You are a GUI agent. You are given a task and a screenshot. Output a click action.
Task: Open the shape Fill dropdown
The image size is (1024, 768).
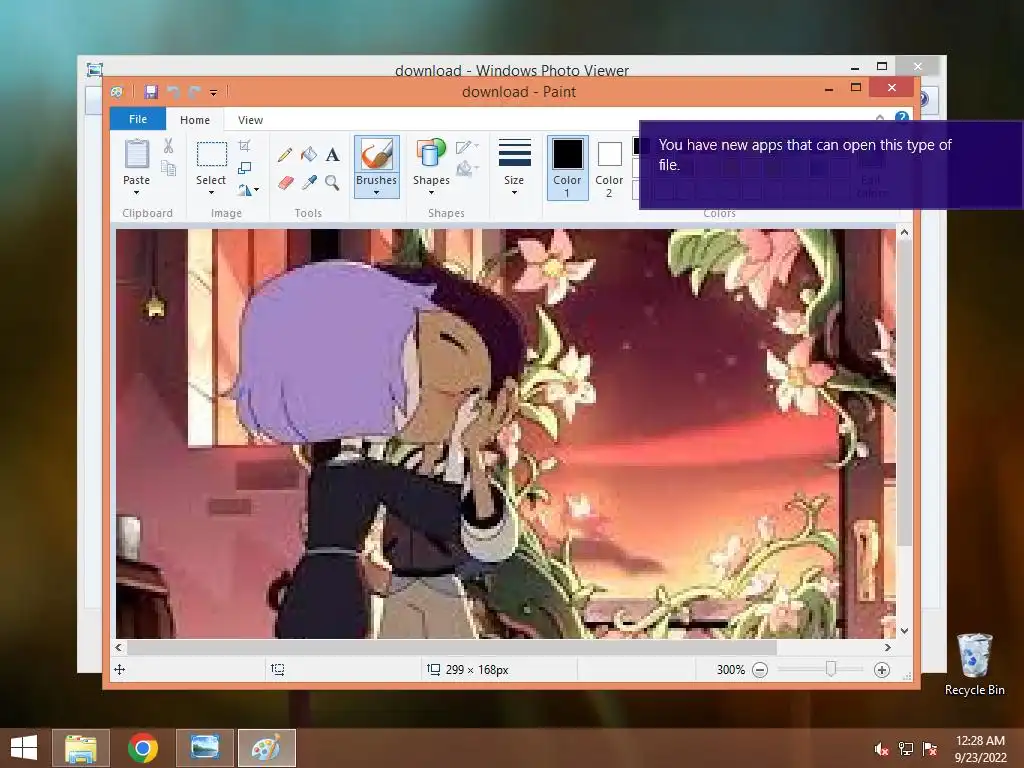point(467,169)
